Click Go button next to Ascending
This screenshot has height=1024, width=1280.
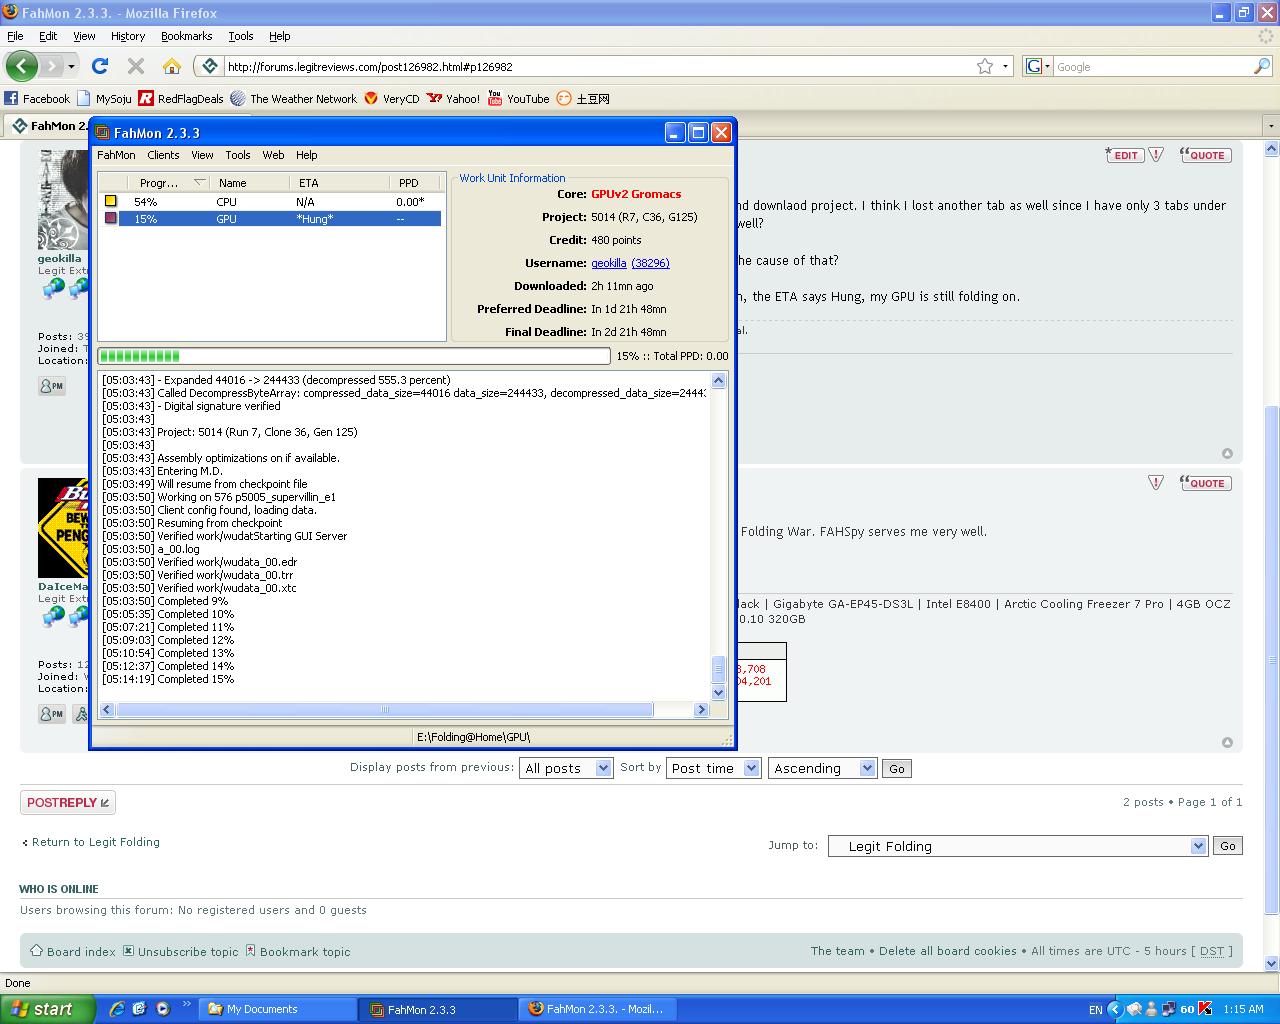[x=897, y=768]
